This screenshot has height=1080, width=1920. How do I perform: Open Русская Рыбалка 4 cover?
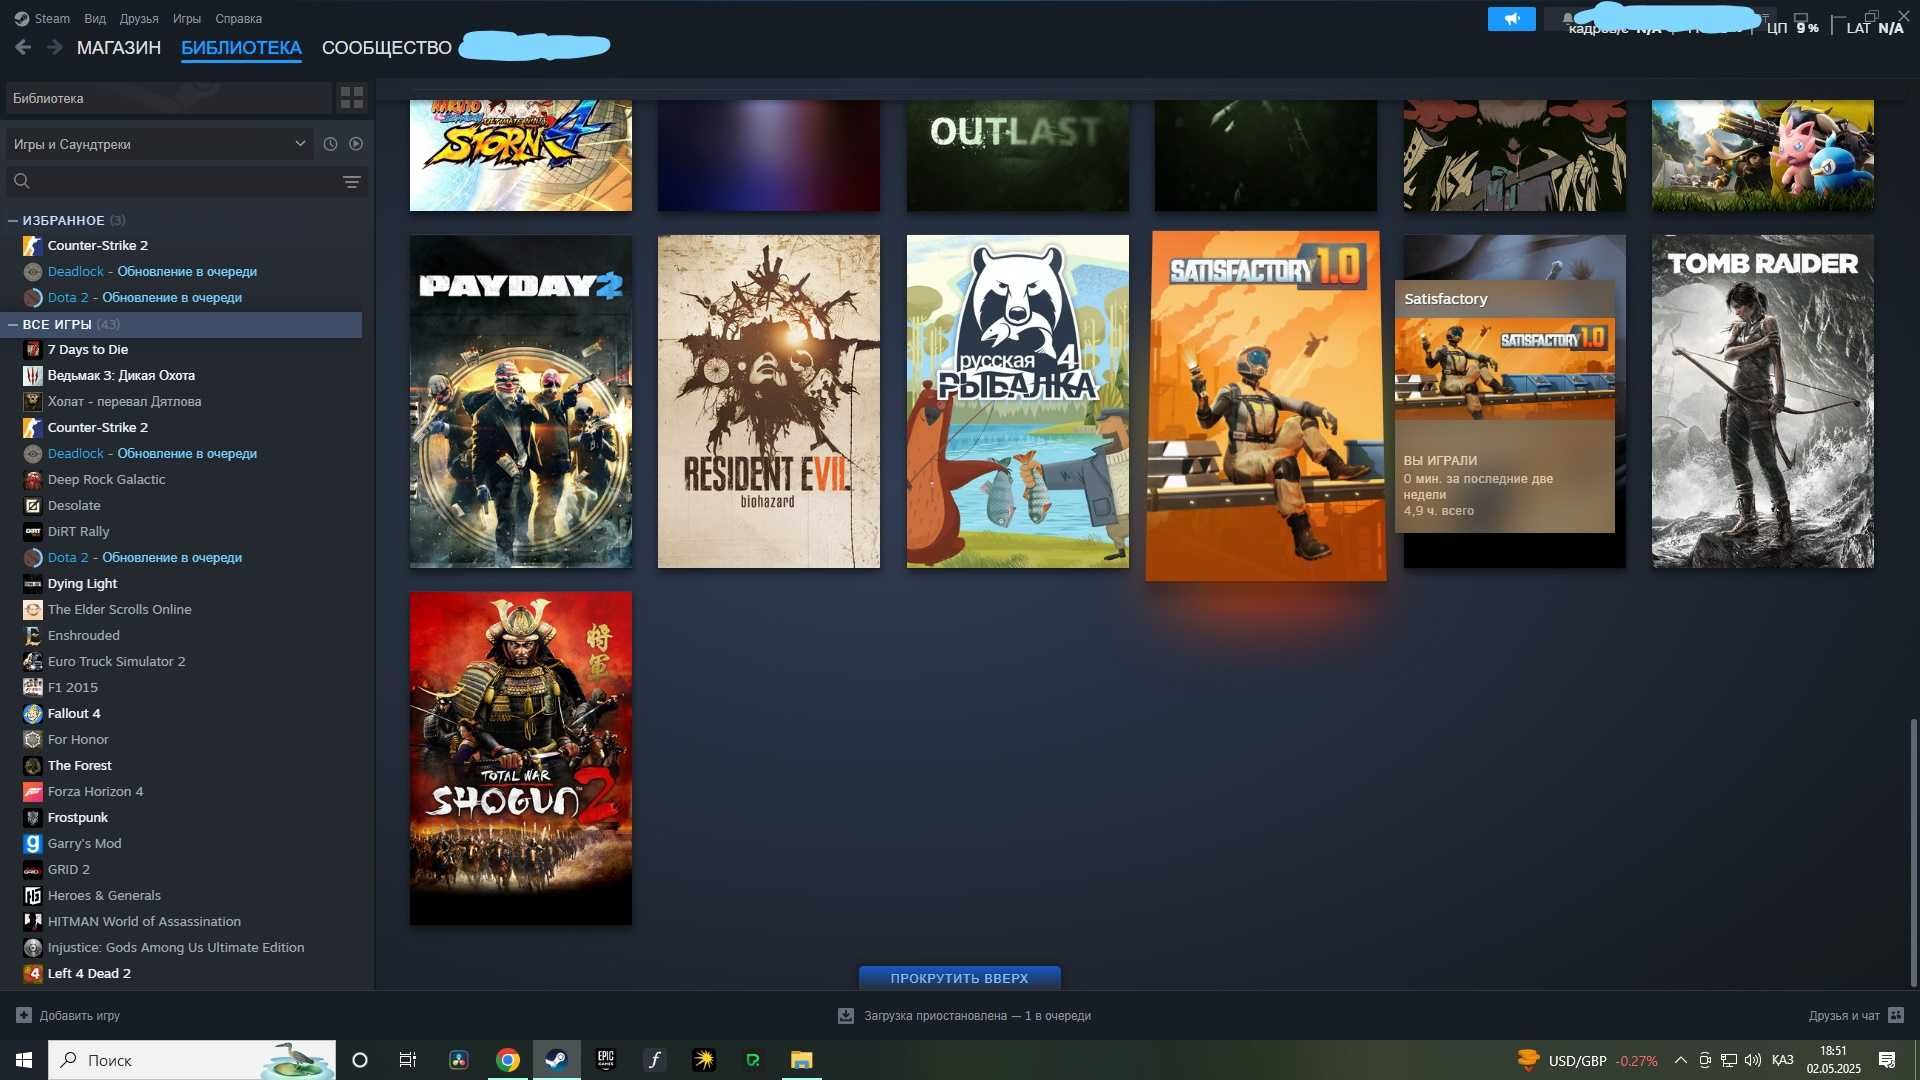pyautogui.click(x=1017, y=401)
